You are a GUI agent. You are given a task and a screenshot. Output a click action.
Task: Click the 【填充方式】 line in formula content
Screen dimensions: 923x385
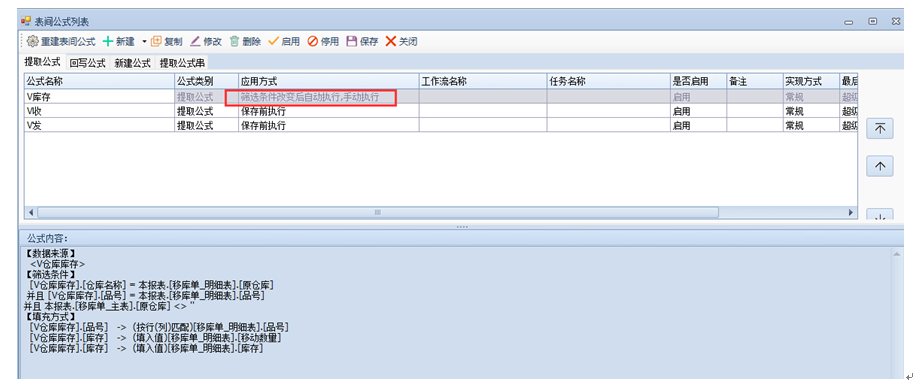pos(51,317)
